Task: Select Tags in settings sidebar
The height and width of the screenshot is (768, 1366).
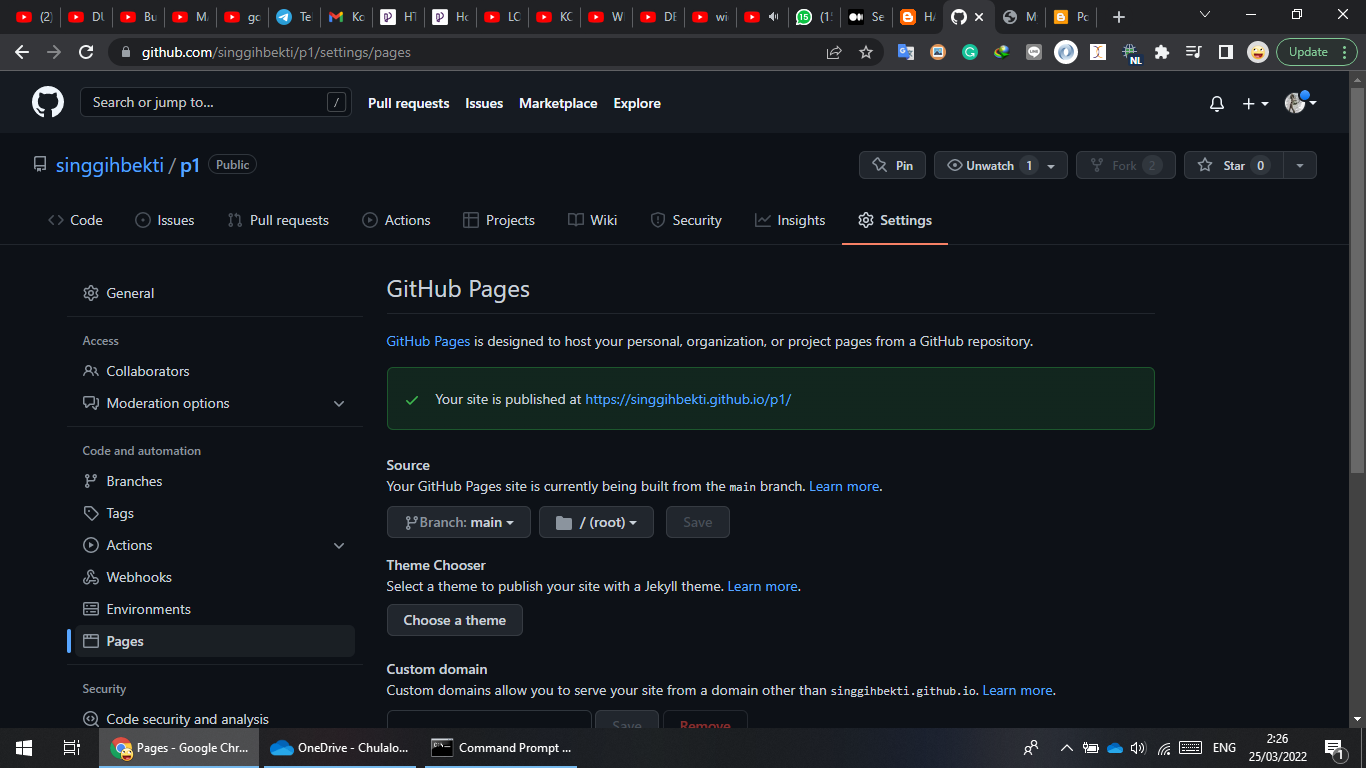Action: 215,513
